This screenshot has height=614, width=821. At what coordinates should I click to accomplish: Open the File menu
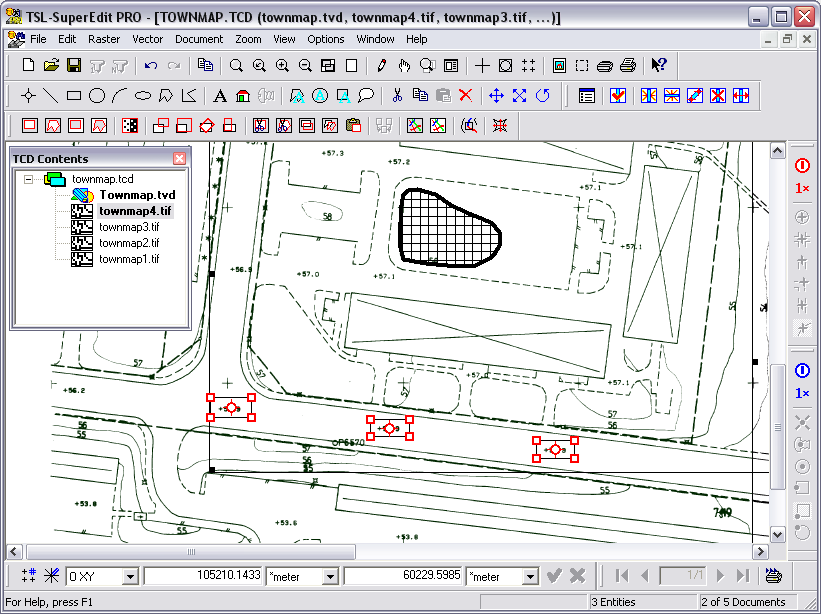tap(38, 39)
